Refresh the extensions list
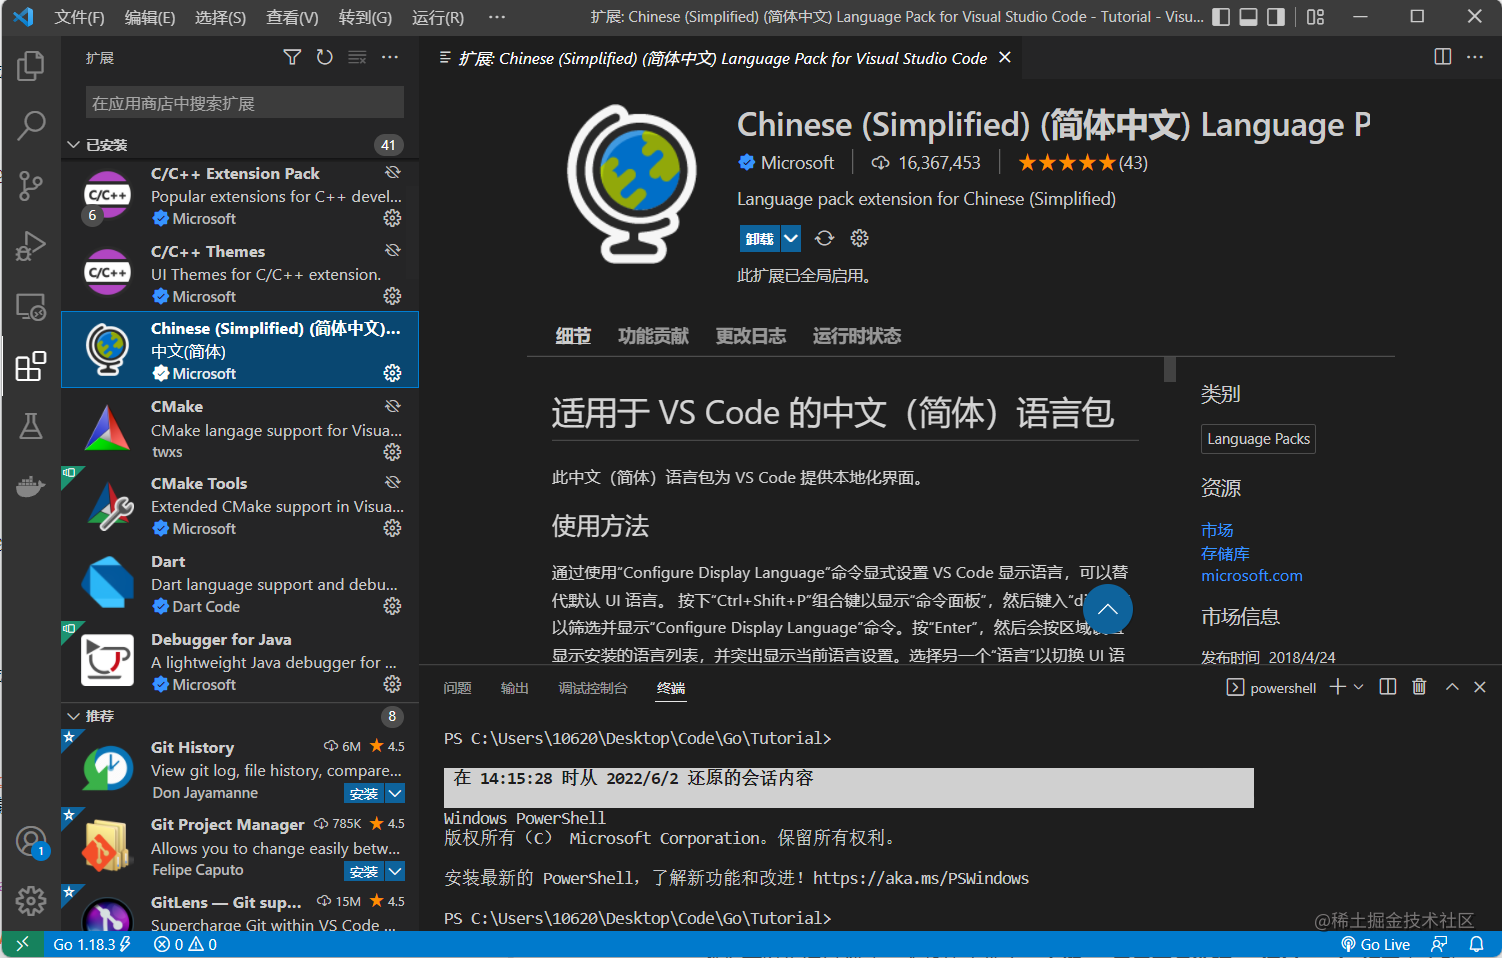This screenshot has height=958, width=1502. tap(325, 57)
